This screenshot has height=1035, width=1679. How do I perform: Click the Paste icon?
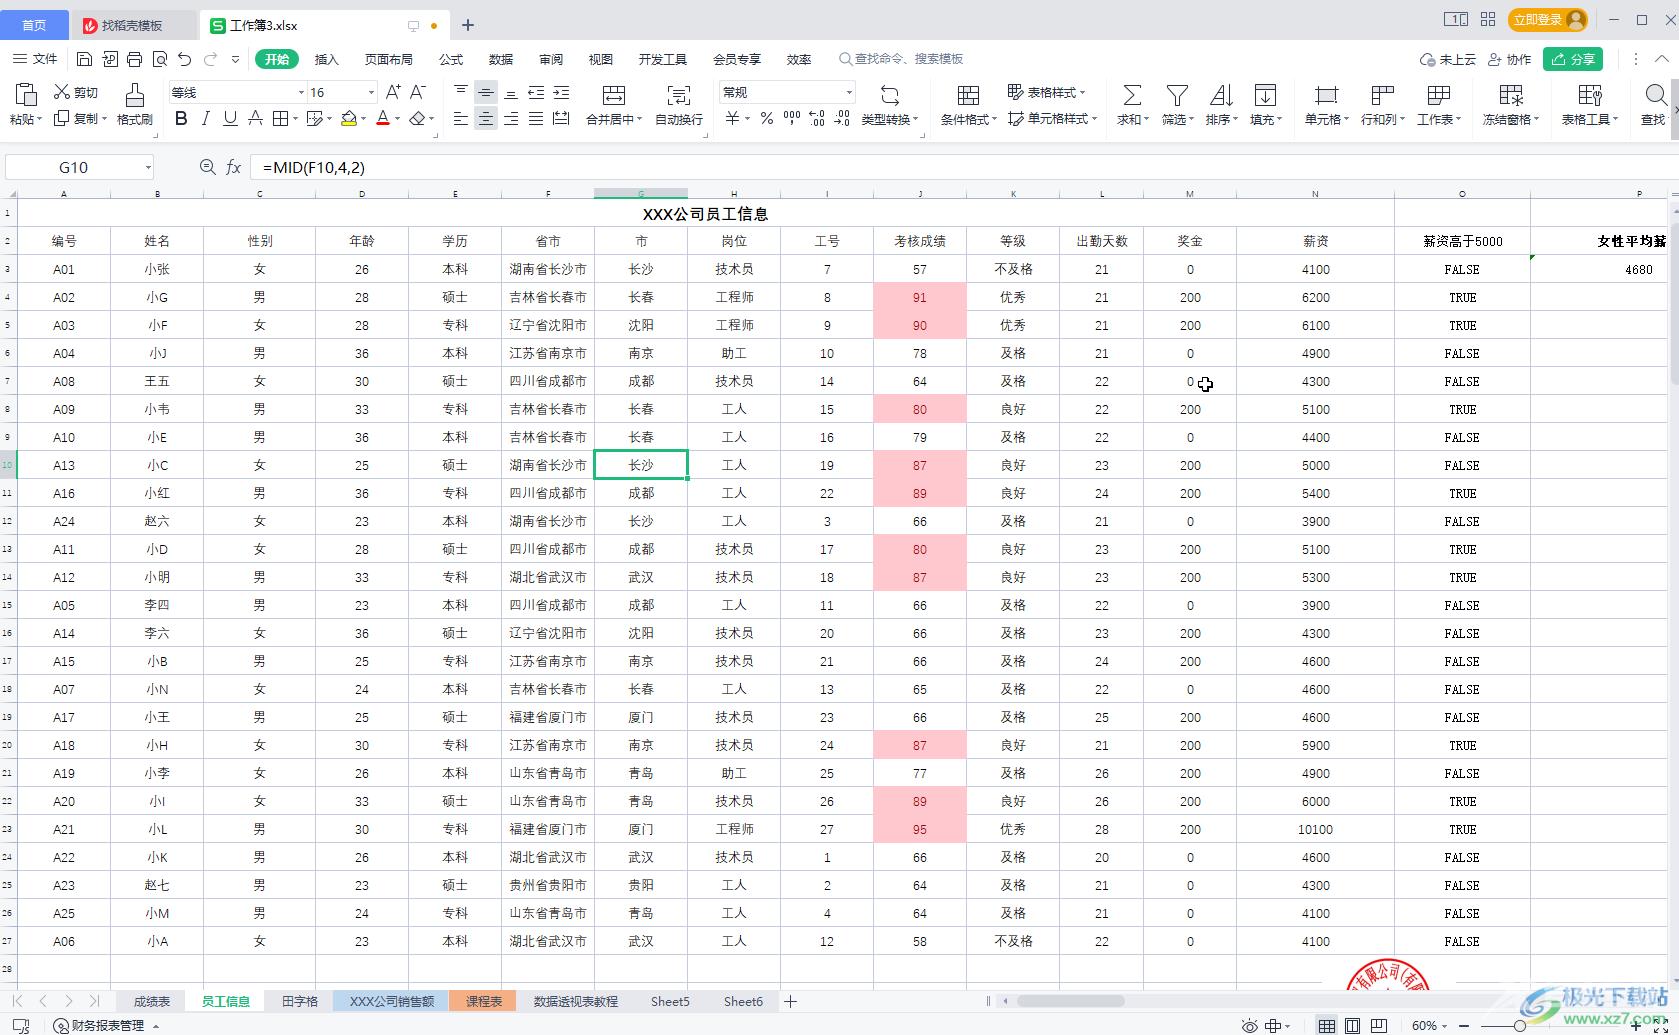[x=25, y=95]
